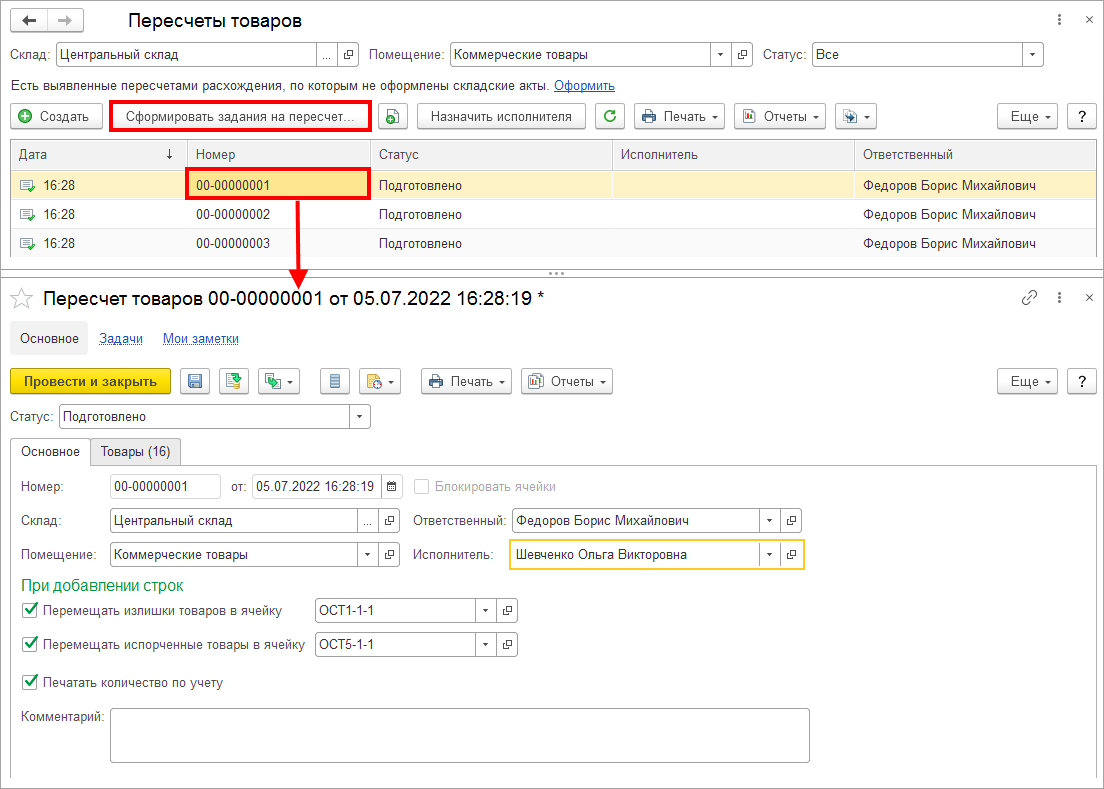The height and width of the screenshot is (789, 1104).
Task: Click the create by copying document icon
Action: (x=393, y=116)
